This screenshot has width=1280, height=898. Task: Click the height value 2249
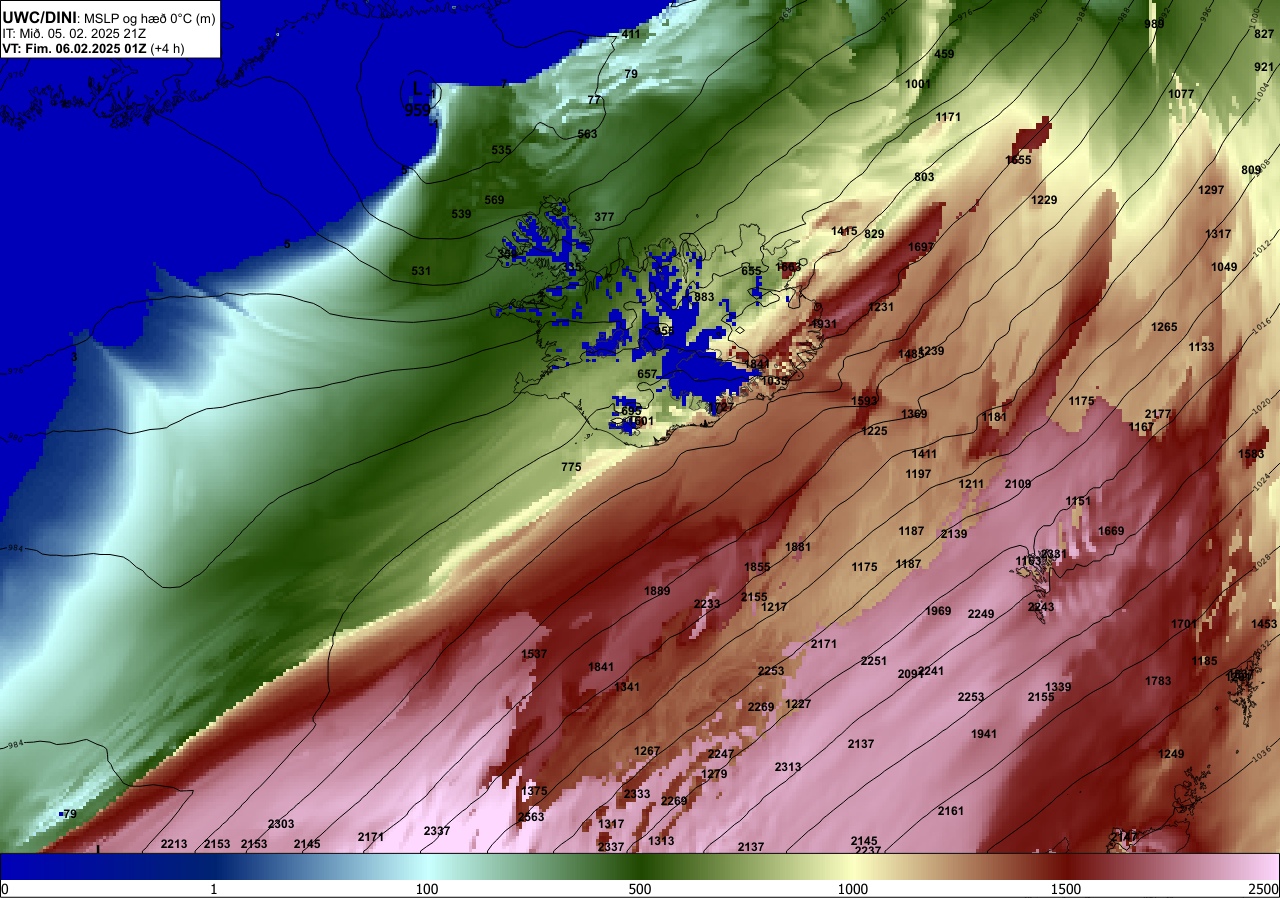point(981,614)
